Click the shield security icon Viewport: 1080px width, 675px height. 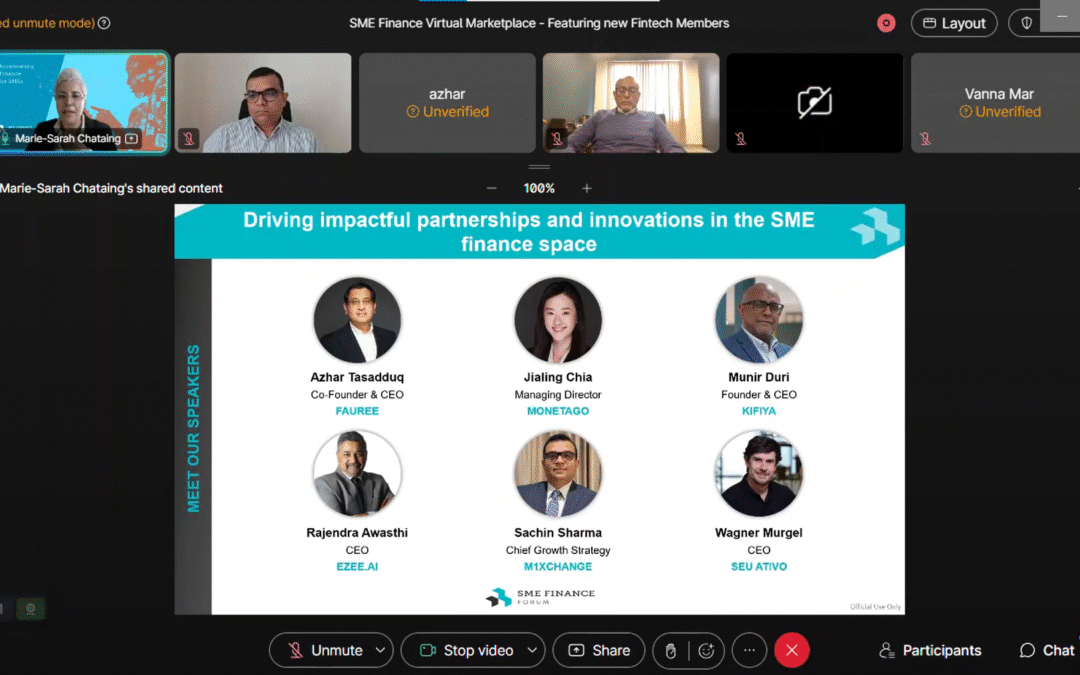coord(1026,23)
